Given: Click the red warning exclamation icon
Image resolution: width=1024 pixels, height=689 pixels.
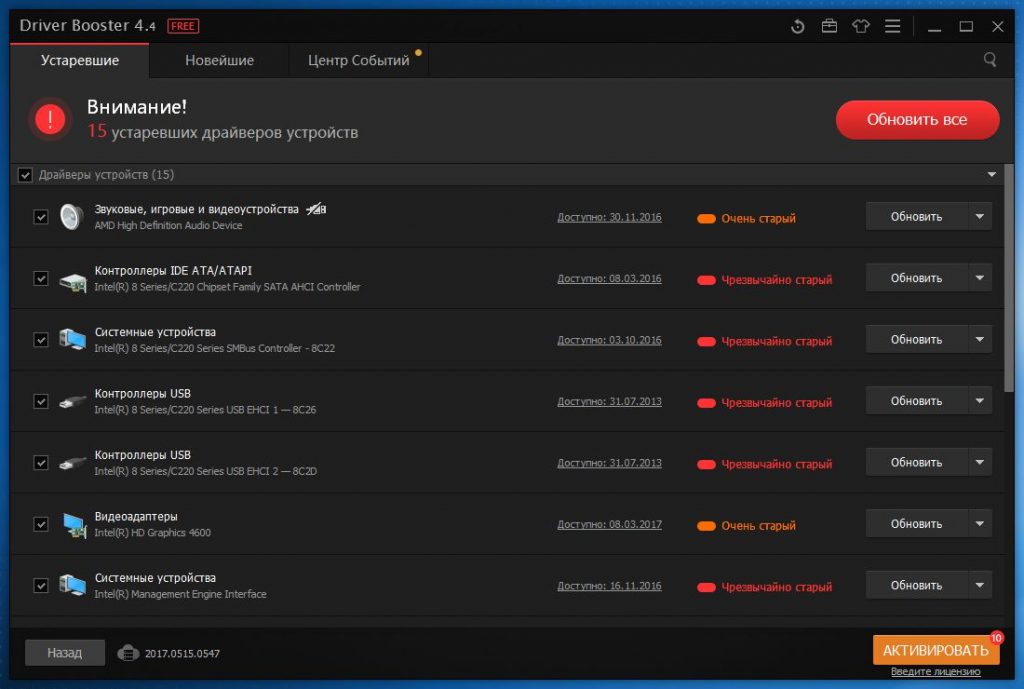Looking at the screenshot, I should [48, 120].
